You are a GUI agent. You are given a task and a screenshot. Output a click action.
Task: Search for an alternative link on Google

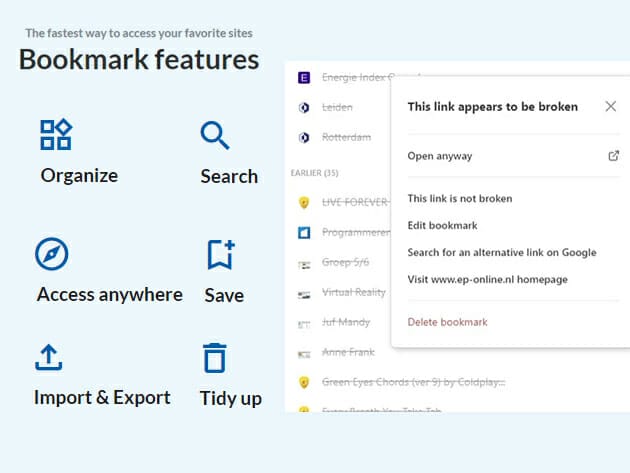click(x=502, y=253)
